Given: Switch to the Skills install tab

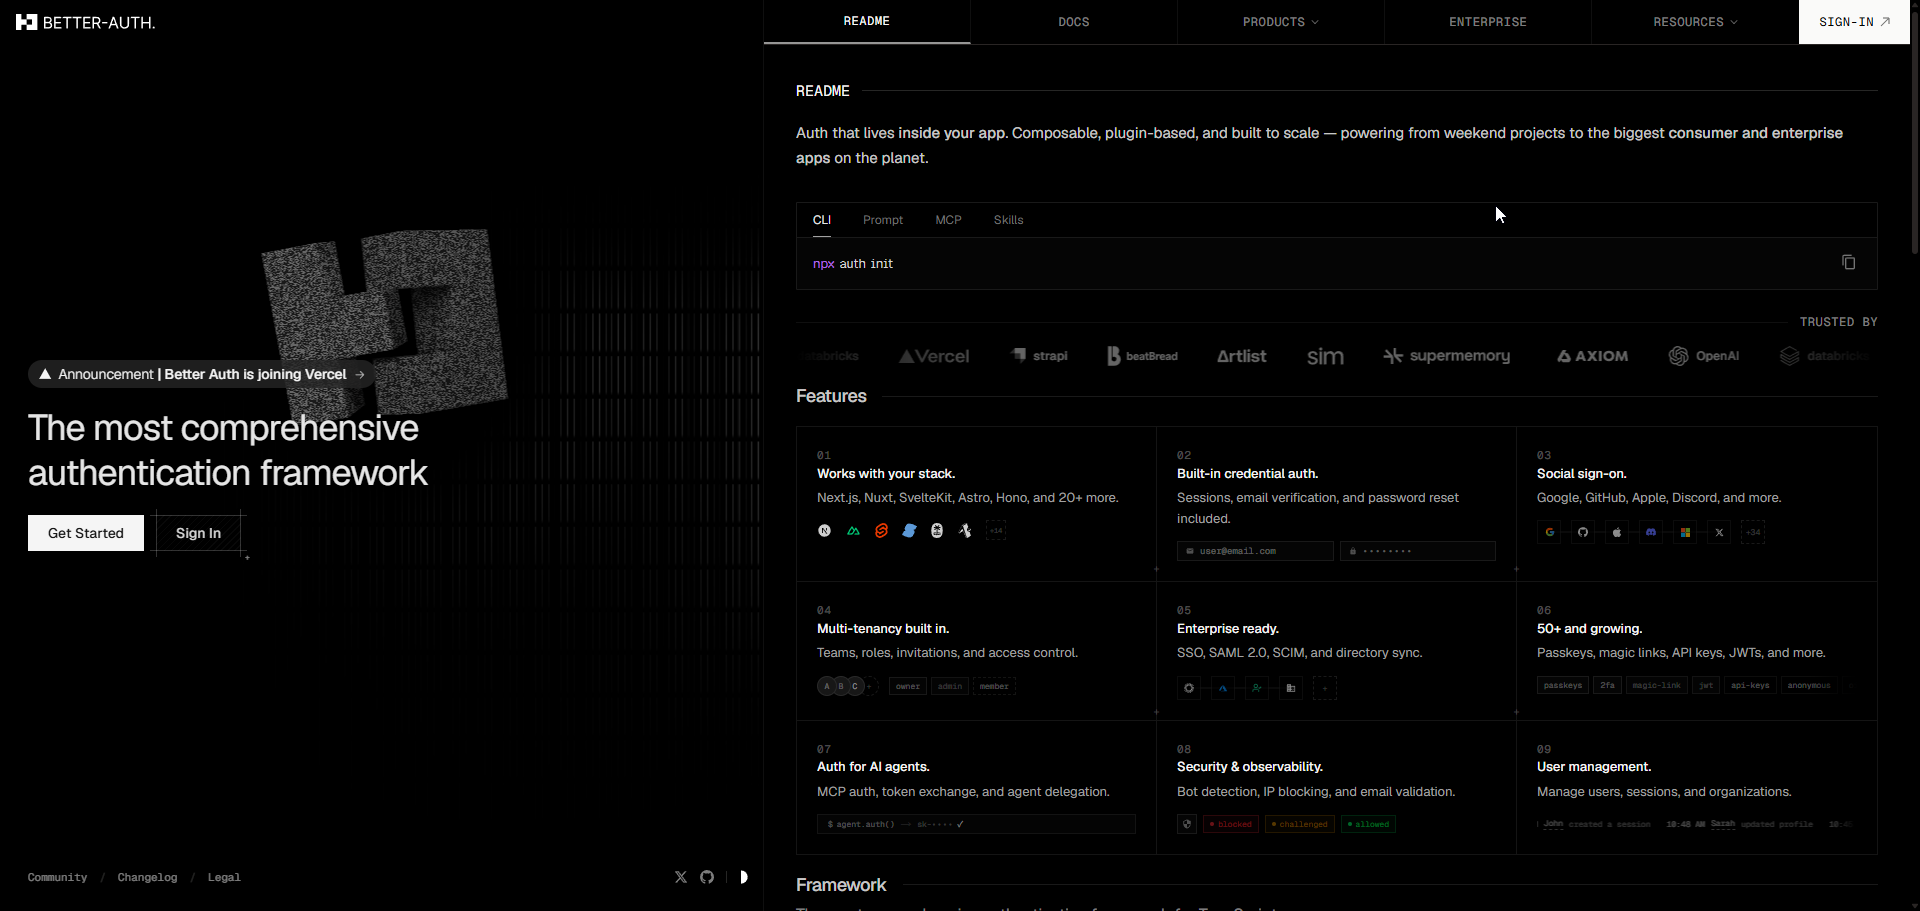Looking at the screenshot, I should [1008, 220].
